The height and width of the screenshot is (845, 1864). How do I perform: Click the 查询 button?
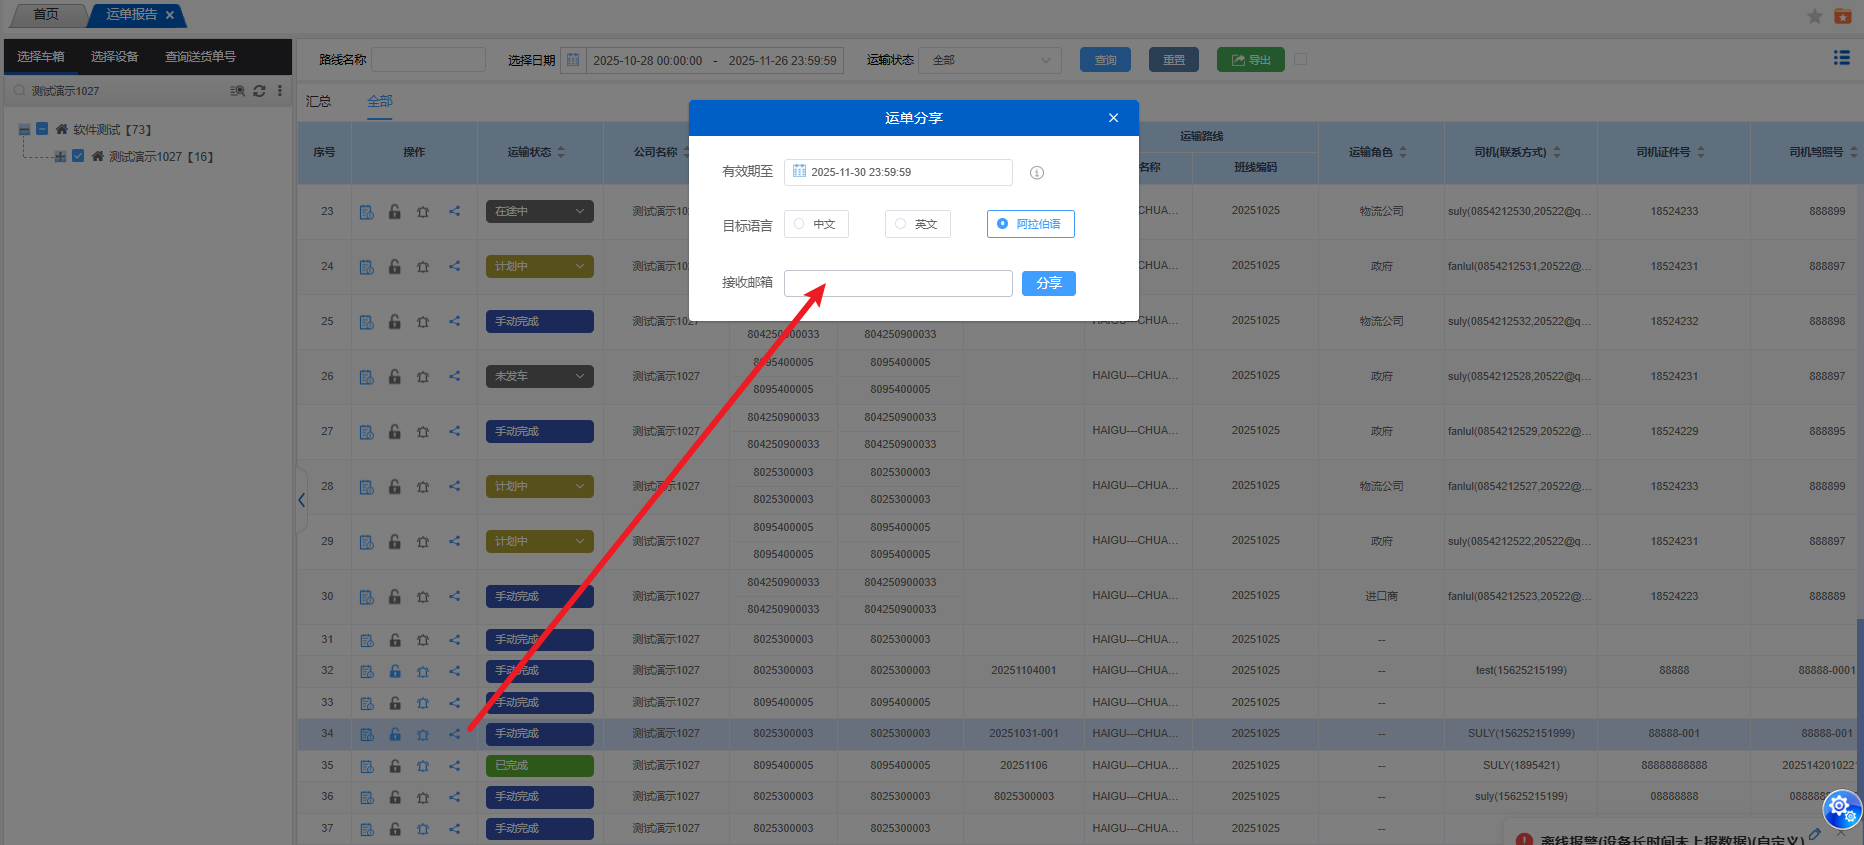tap(1105, 60)
